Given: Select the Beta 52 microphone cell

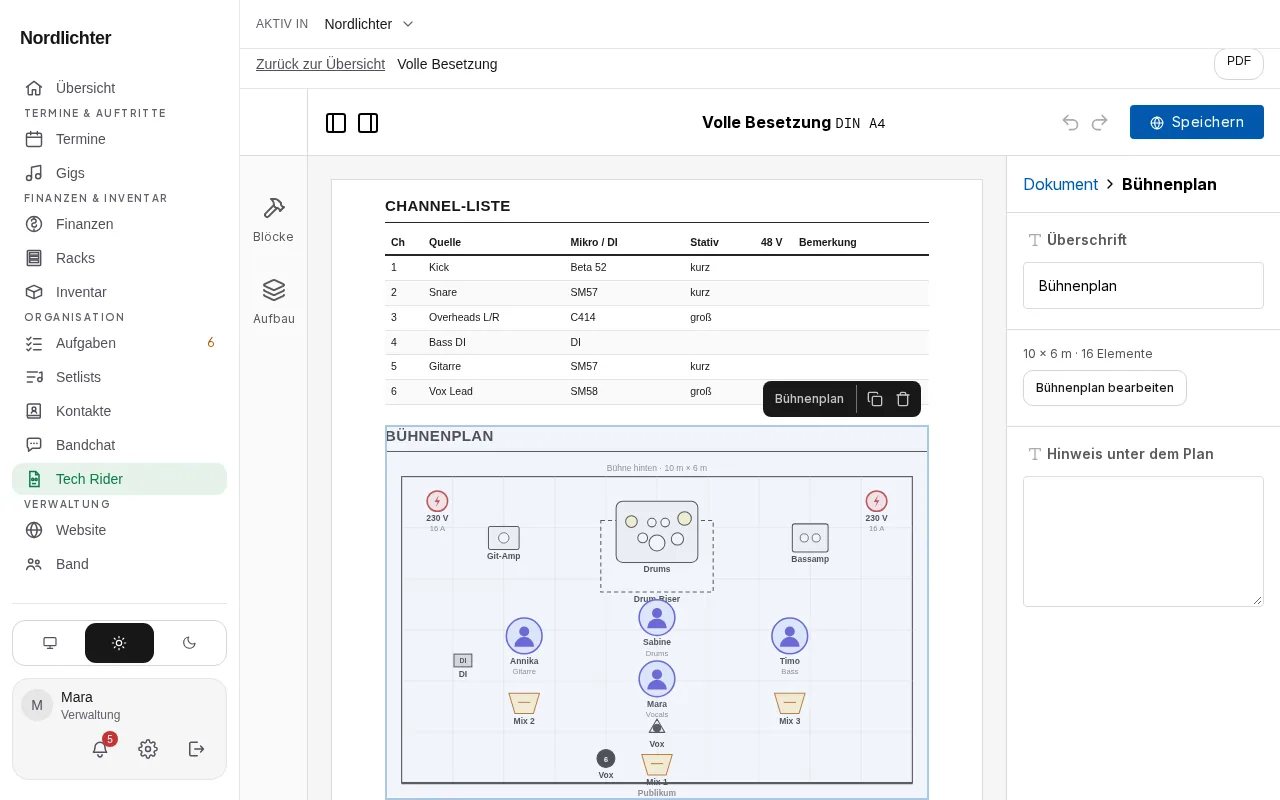Looking at the screenshot, I should pyautogui.click(x=588, y=268).
